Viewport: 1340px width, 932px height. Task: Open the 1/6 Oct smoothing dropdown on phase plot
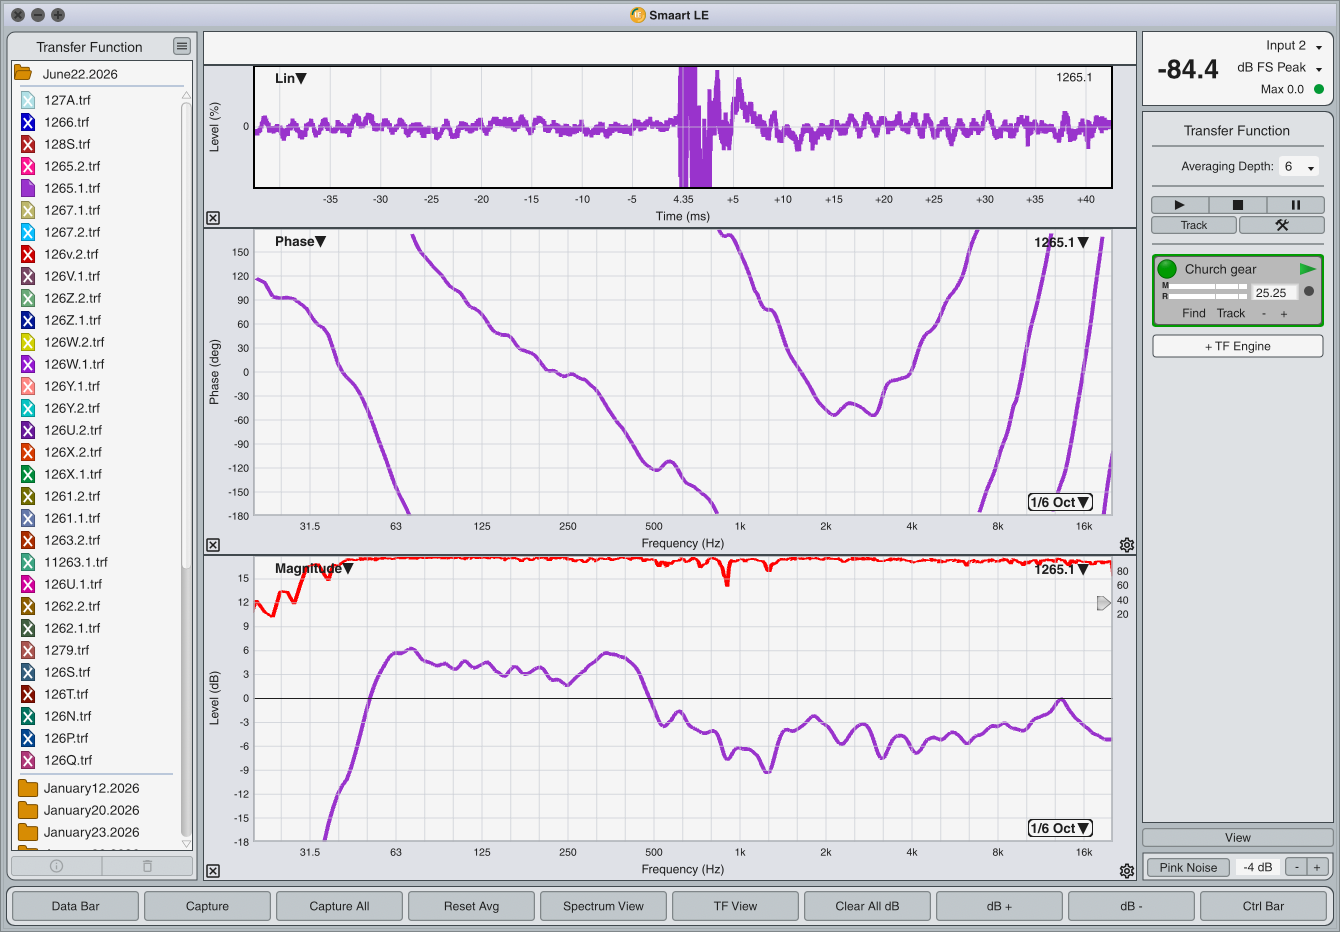tap(1060, 502)
